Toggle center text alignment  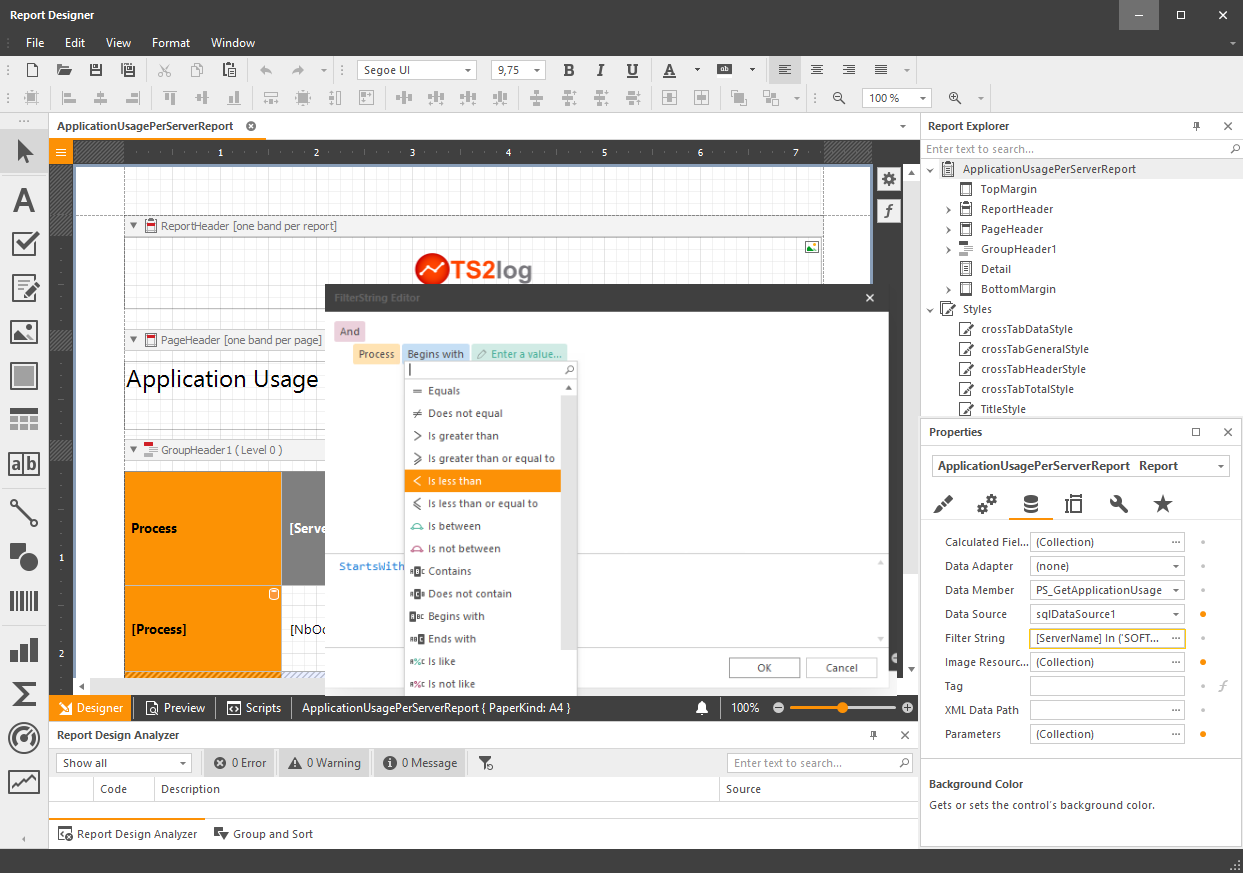pyautogui.click(x=817, y=70)
